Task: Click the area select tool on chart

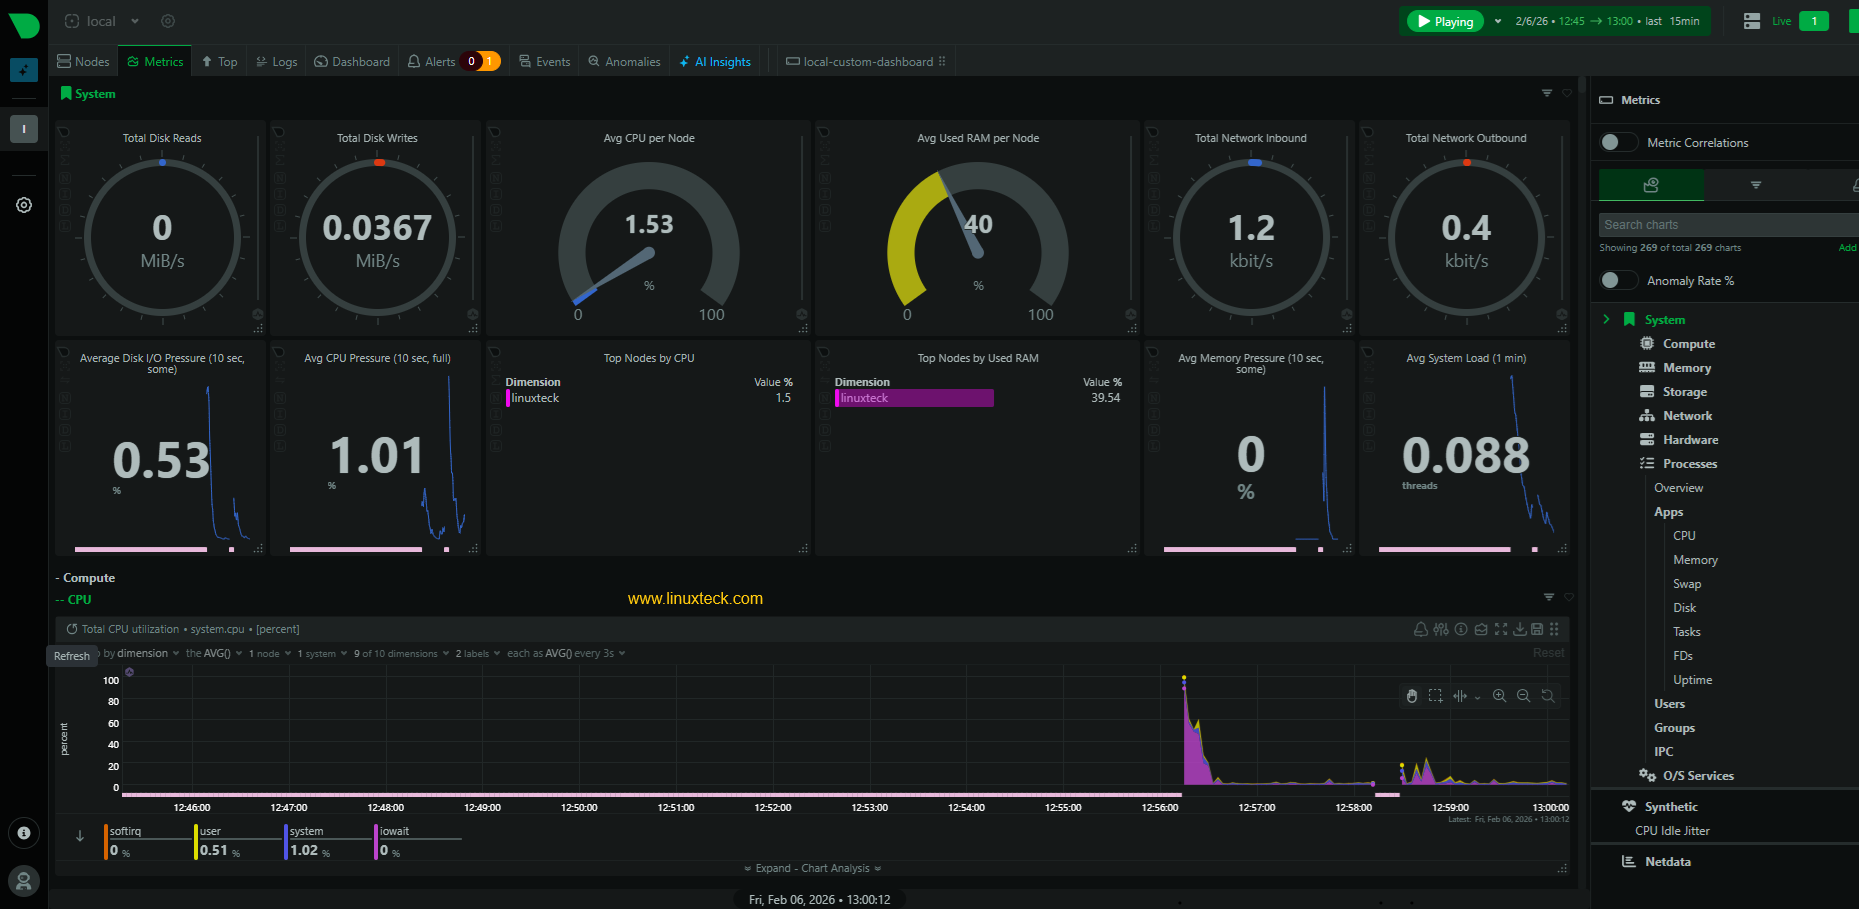Action: point(1435,696)
